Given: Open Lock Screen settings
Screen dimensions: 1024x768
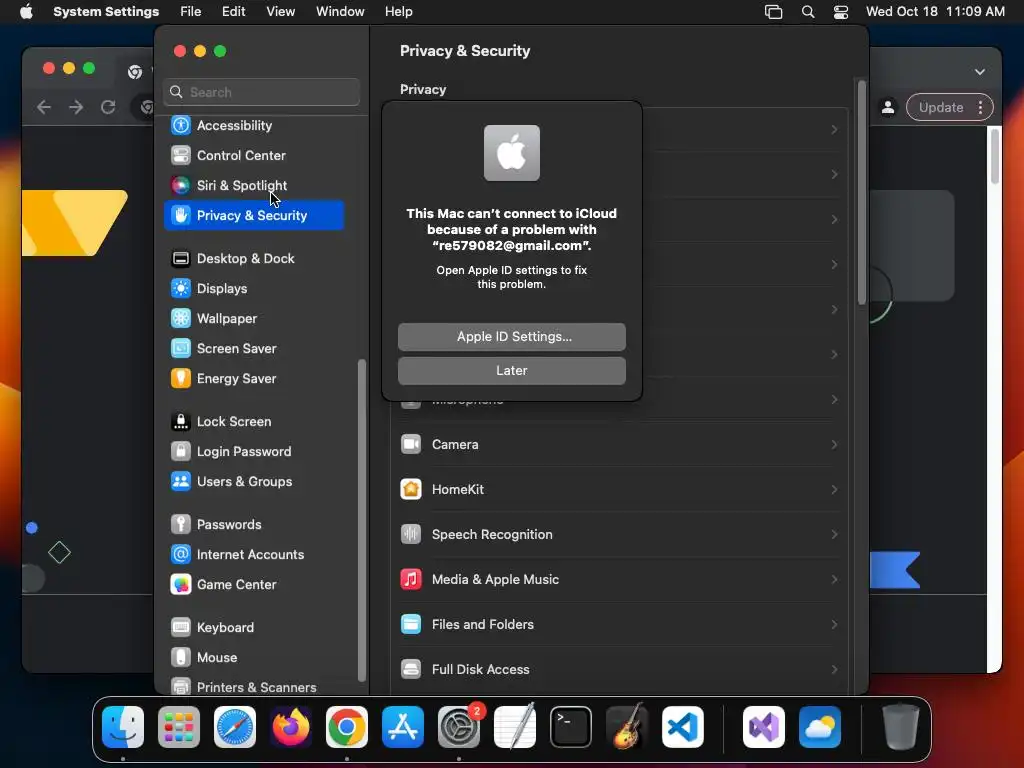Looking at the screenshot, I should (253, 422).
